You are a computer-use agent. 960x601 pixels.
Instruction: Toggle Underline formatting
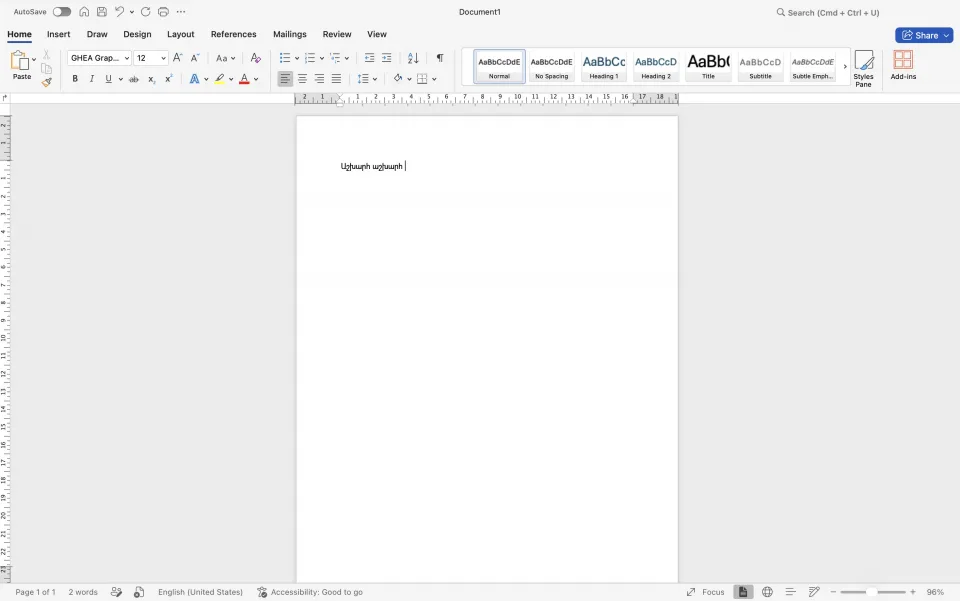[x=108, y=79]
